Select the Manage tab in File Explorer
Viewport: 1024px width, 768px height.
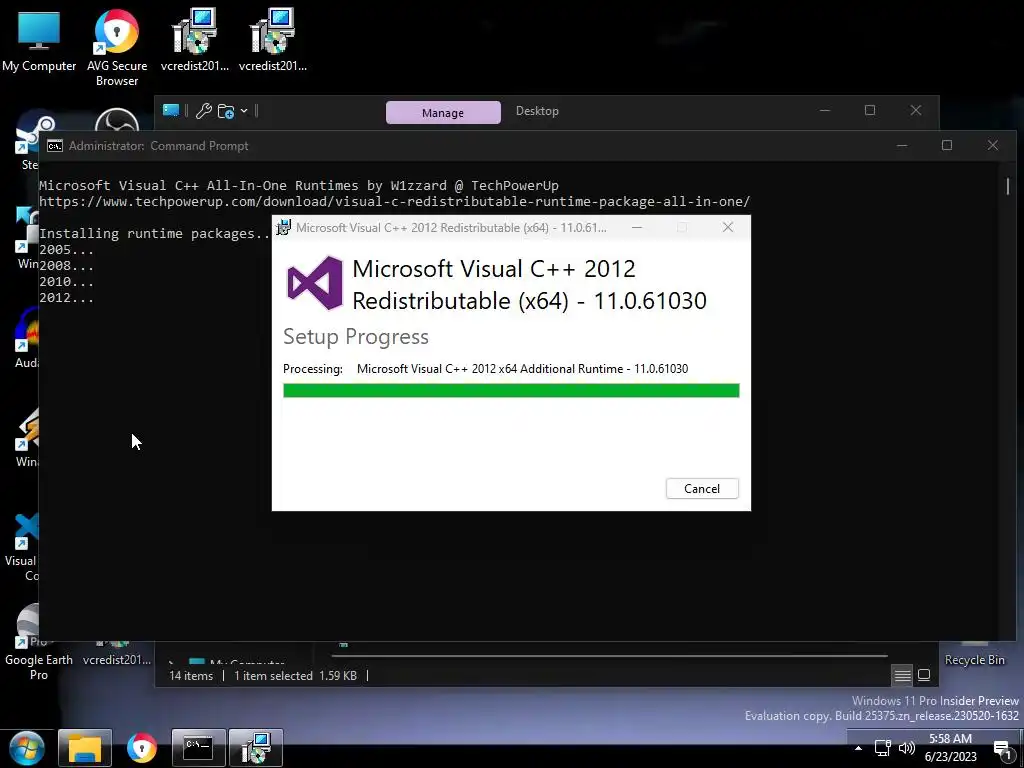[443, 112]
